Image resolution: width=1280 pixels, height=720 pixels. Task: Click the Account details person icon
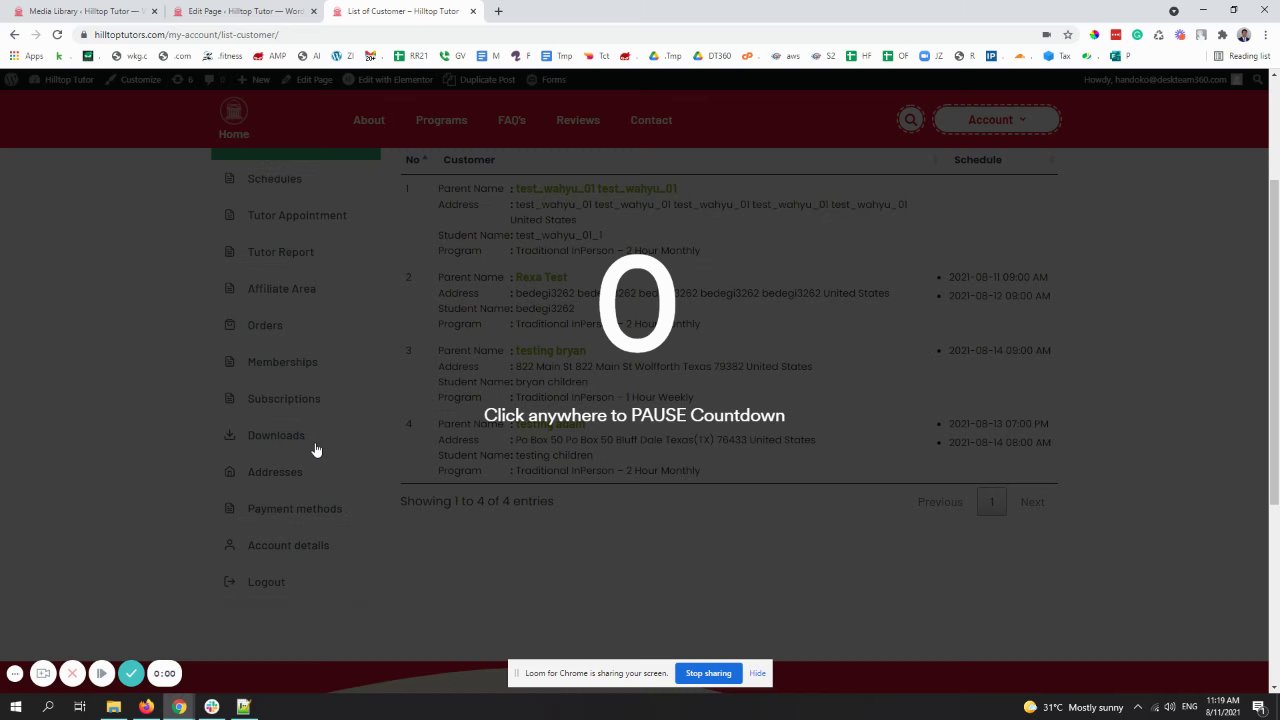point(229,545)
